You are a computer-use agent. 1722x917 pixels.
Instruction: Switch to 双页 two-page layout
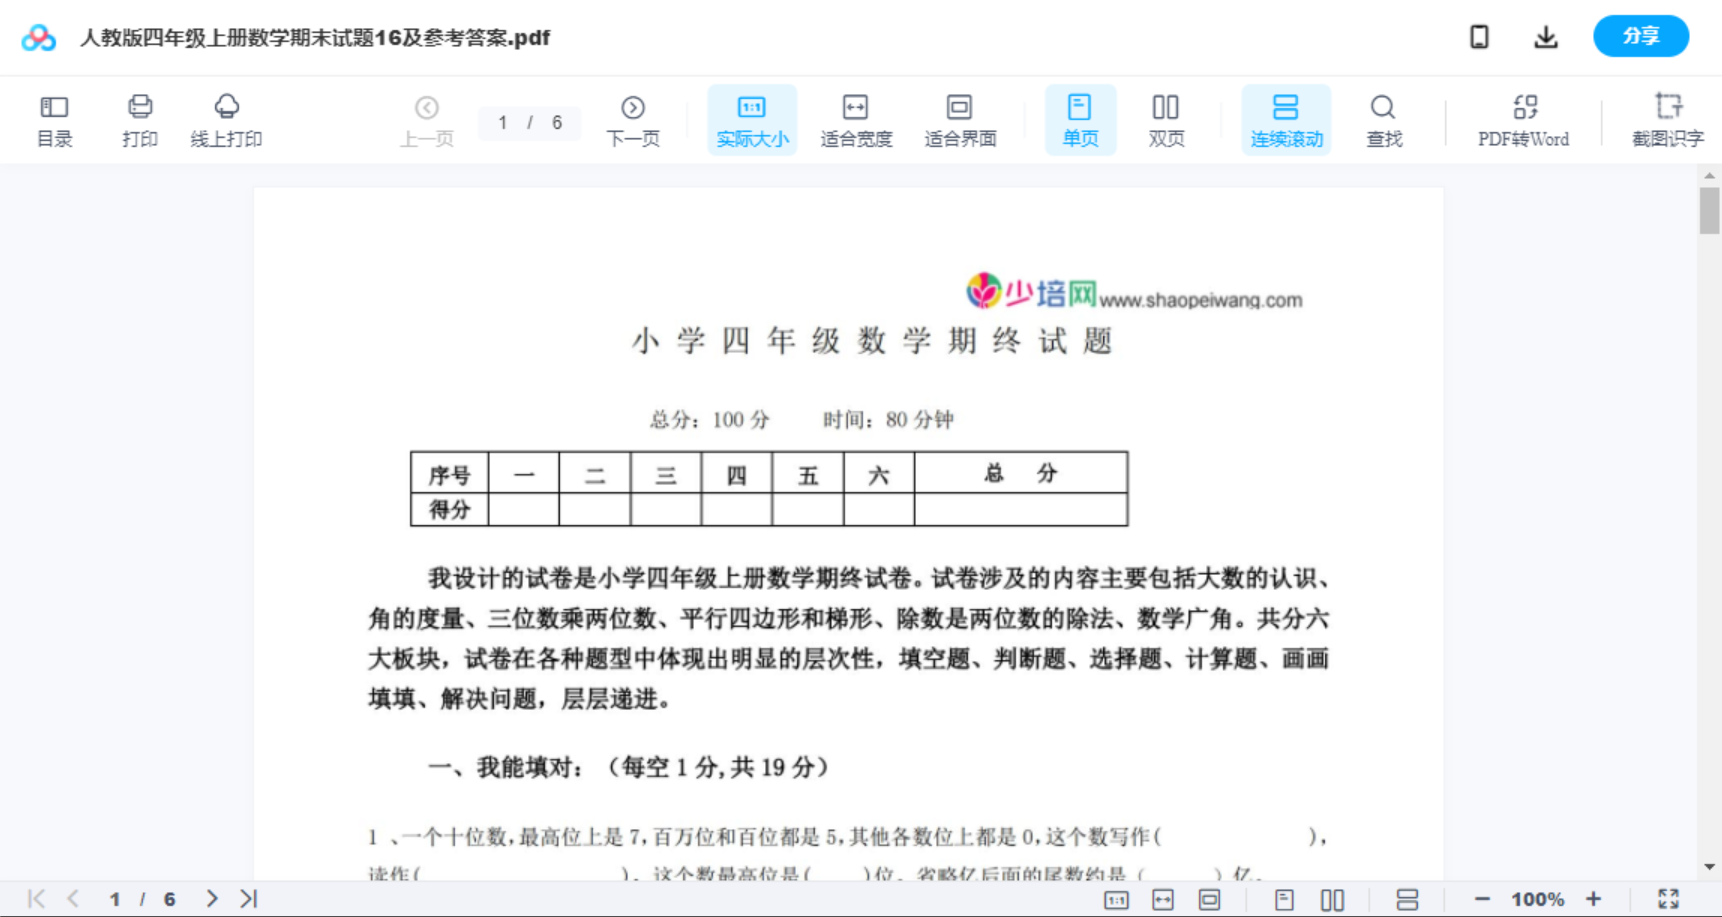click(x=1166, y=118)
